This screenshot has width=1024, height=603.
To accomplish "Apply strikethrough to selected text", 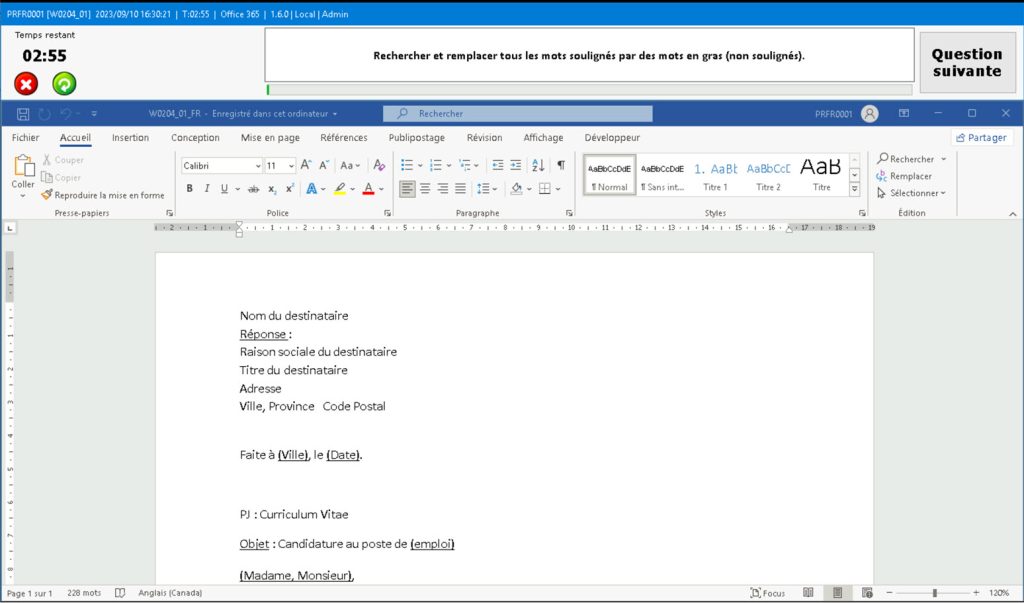I will point(252,187).
